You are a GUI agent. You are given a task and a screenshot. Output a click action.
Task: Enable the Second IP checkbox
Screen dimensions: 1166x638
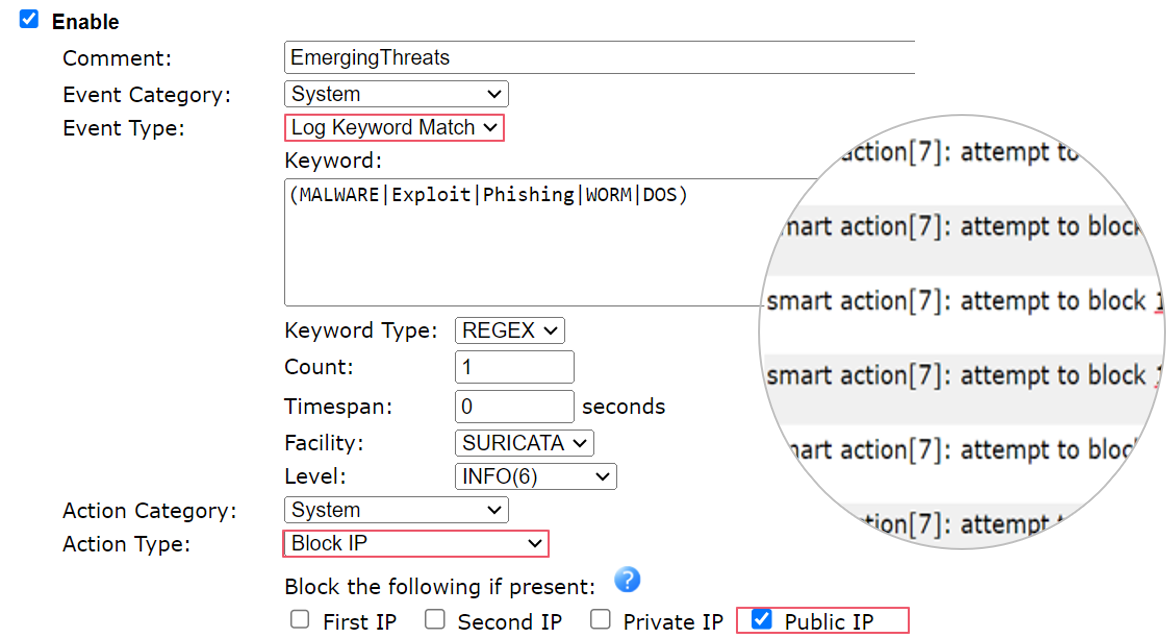435,620
